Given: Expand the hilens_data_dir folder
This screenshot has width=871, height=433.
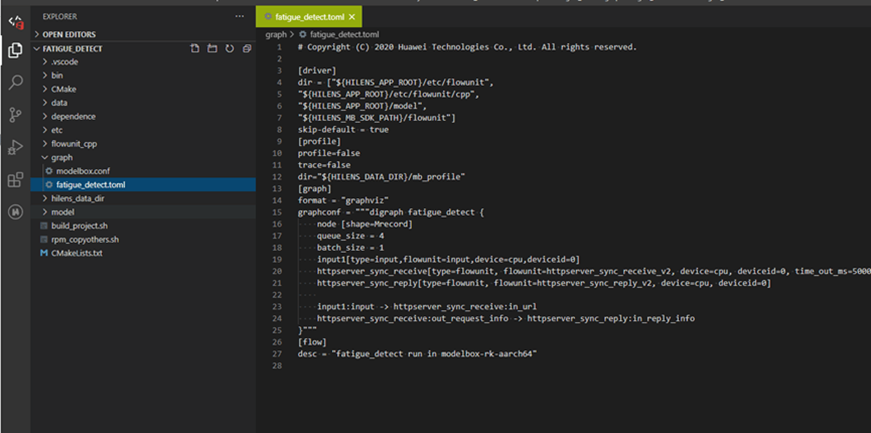Looking at the screenshot, I should tap(143, 198).
